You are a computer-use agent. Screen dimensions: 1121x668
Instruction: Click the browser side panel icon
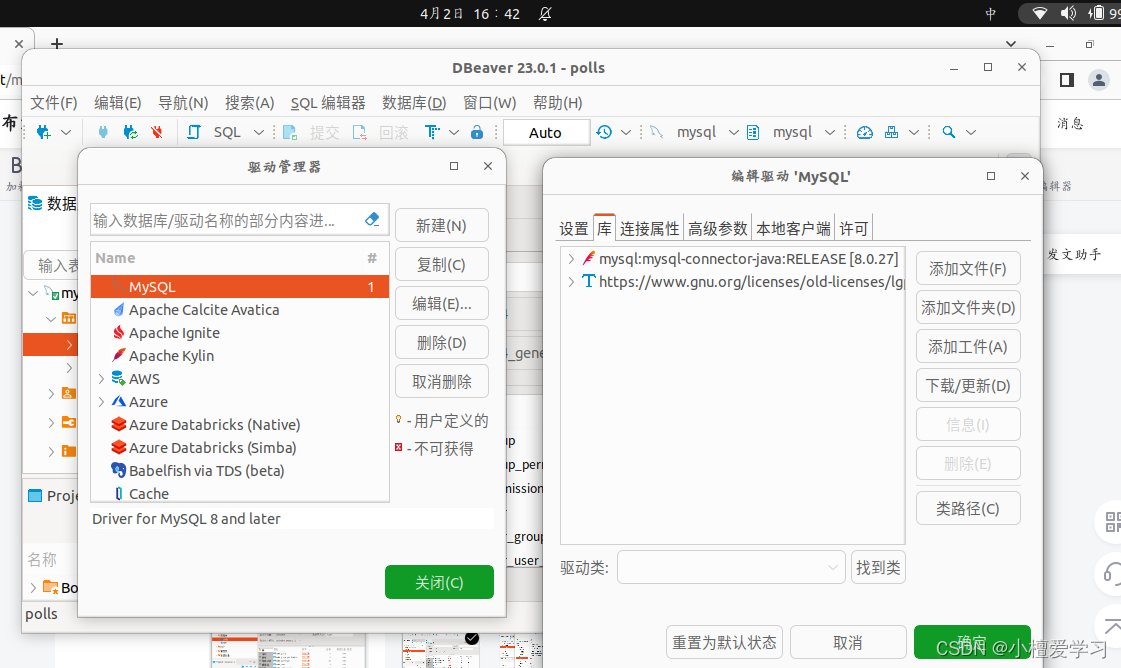pyautogui.click(x=1067, y=80)
